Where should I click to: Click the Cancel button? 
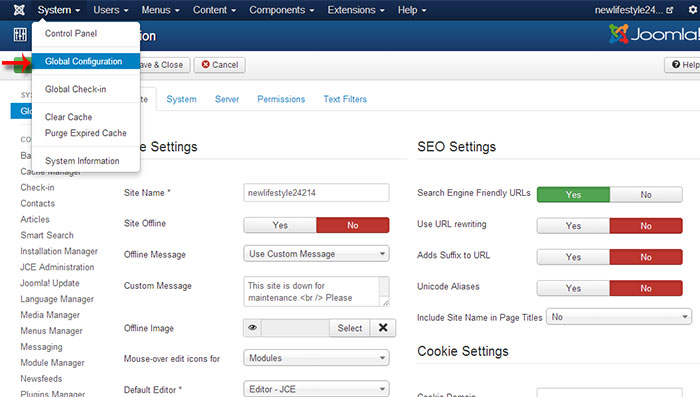tap(220, 65)
